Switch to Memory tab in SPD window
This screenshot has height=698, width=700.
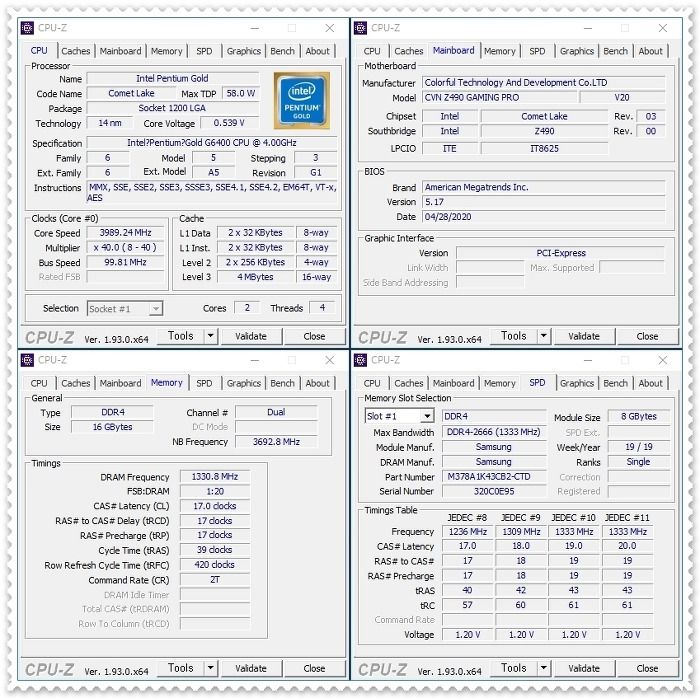click(x=500, y=383)
